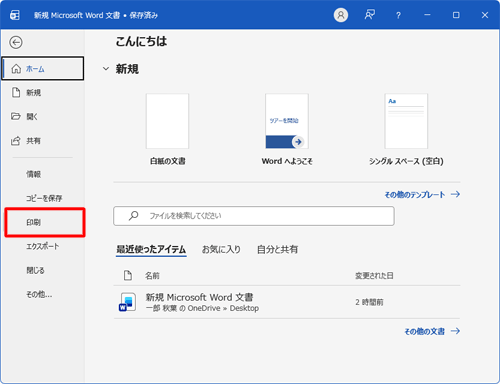Screen dimensions: 500x384
Task: Click the folder icon beside 開く
Action: point(16,116)
